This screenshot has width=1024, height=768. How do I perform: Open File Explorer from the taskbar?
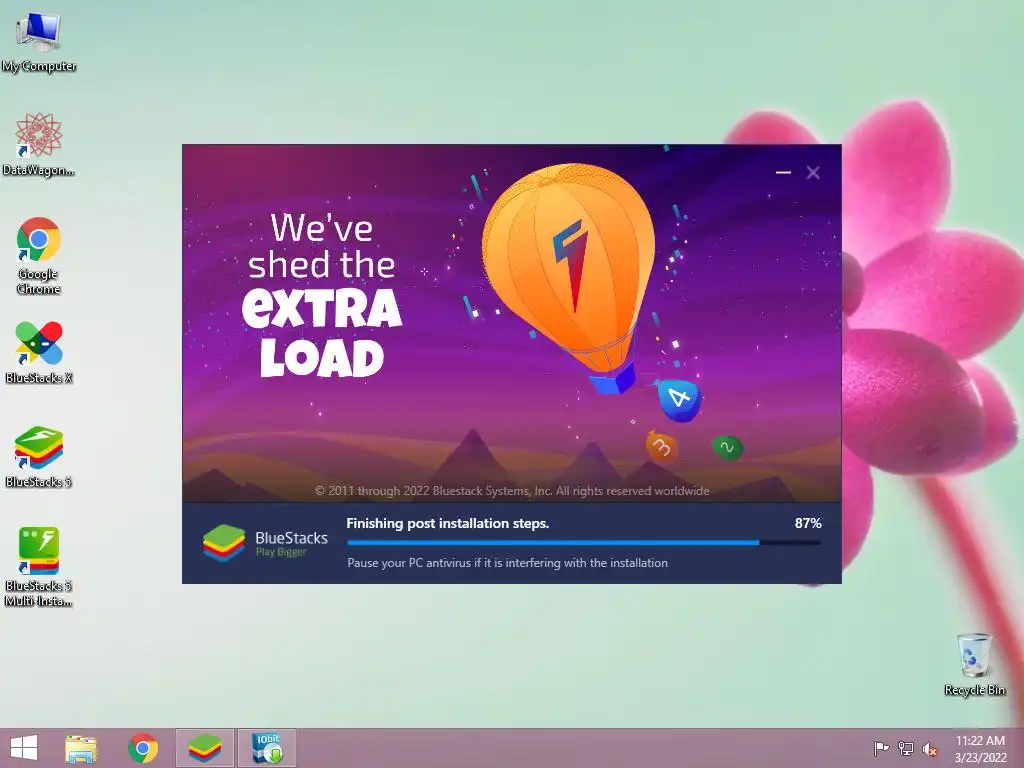pos(81,748)
